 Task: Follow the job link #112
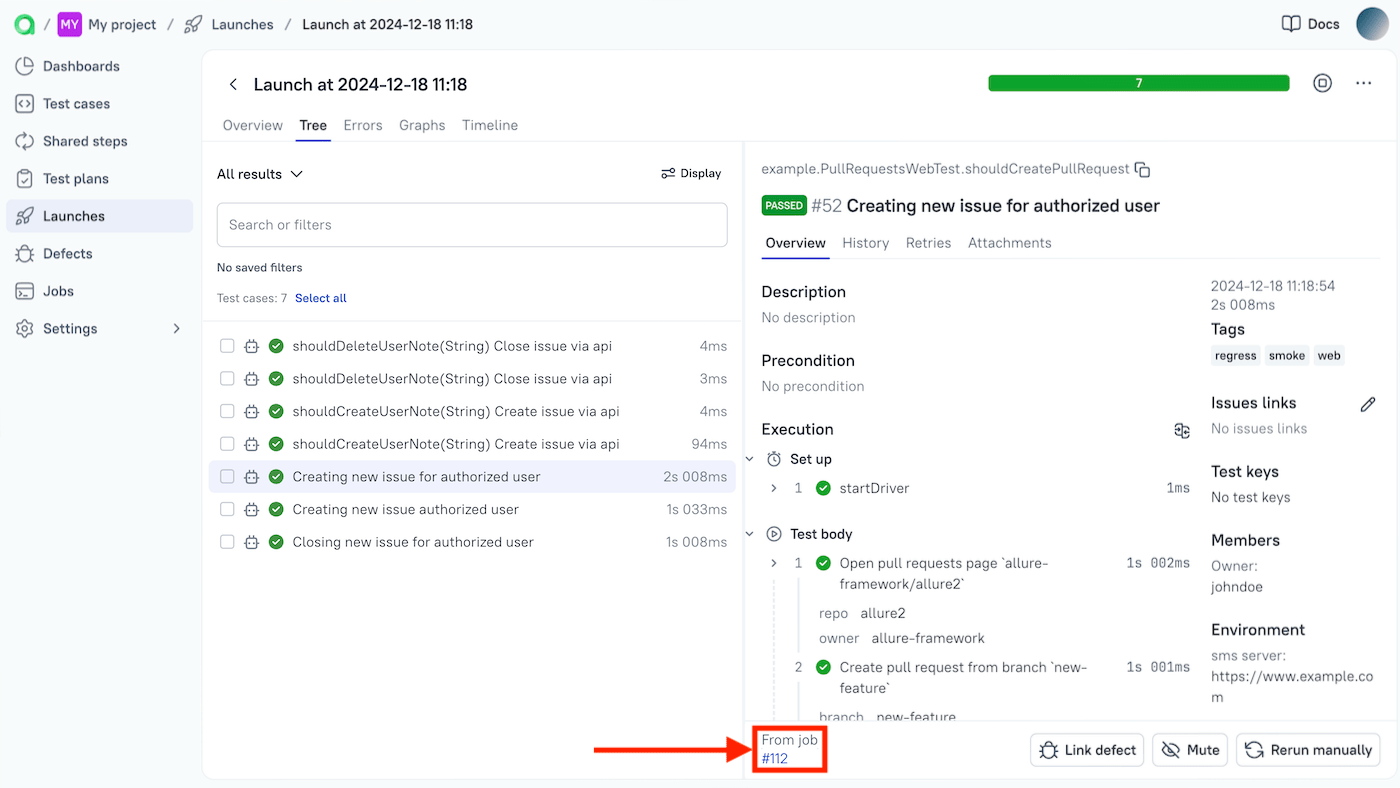tap(774, 759)
